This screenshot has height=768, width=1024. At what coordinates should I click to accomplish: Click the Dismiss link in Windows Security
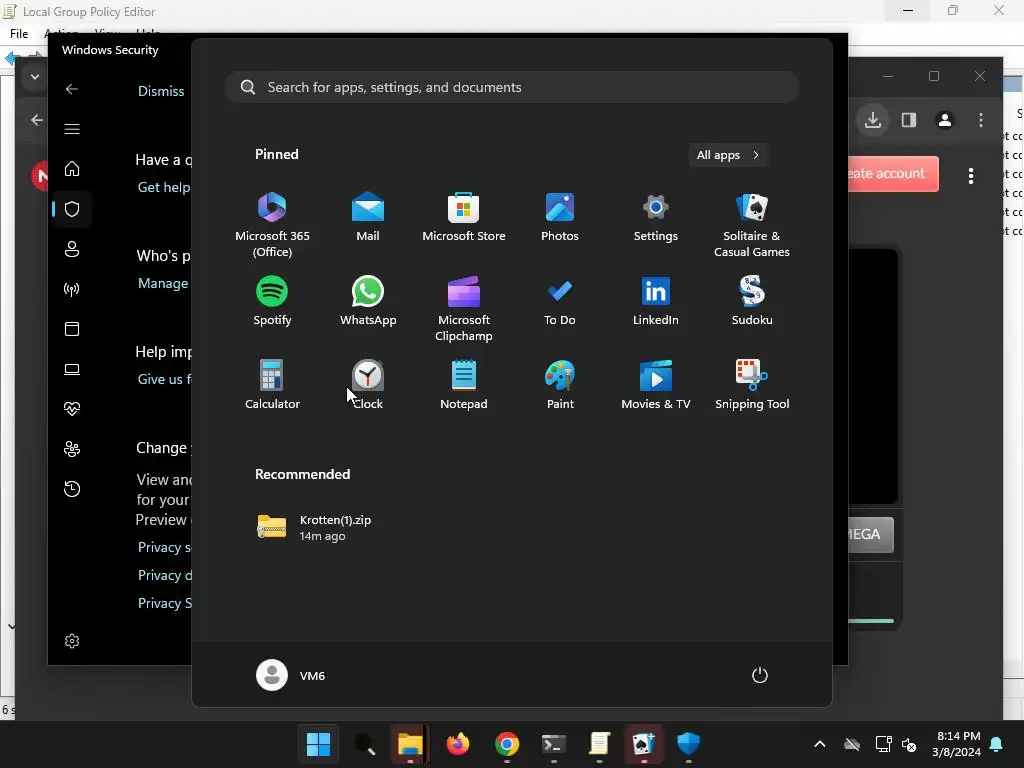point(161,91)
